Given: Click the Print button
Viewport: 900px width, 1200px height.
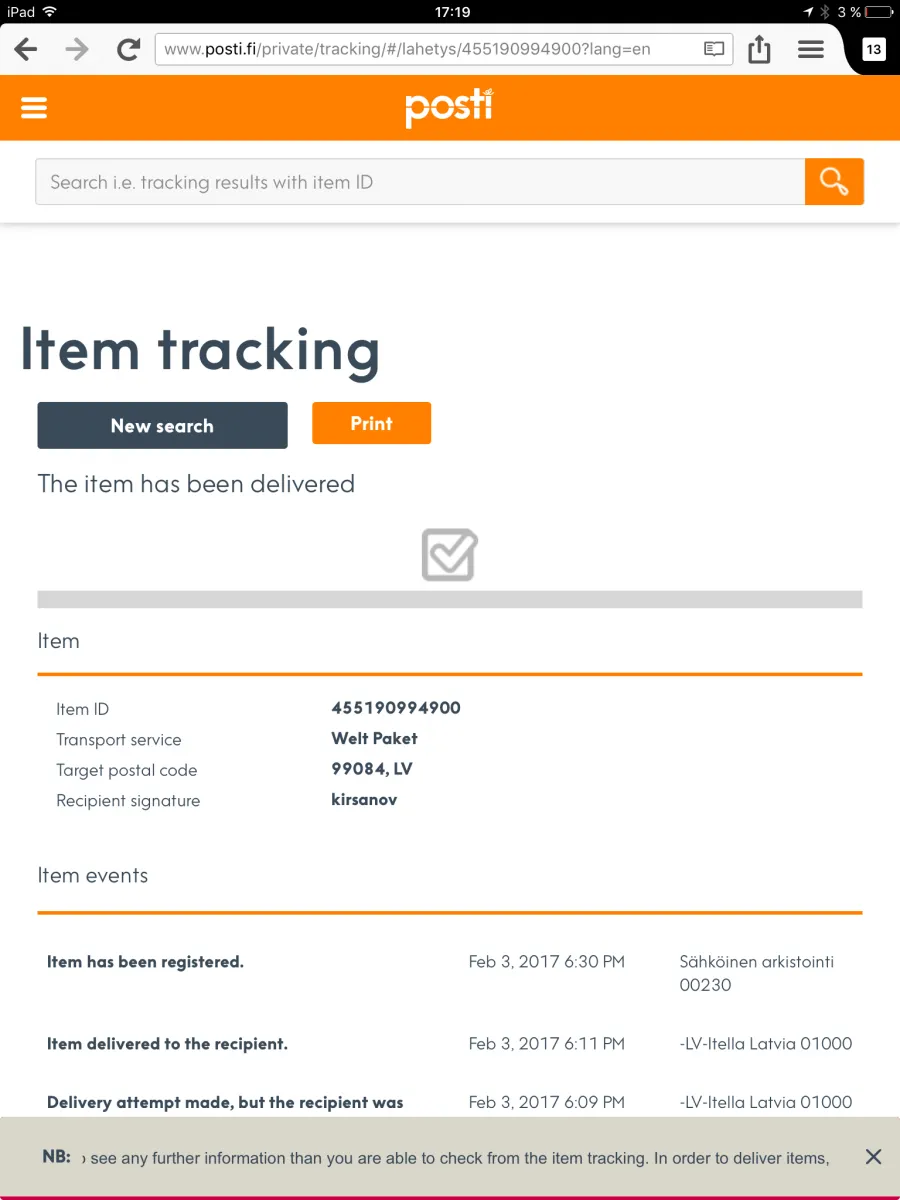Looking at the screenshot, I should click(371, 423).
